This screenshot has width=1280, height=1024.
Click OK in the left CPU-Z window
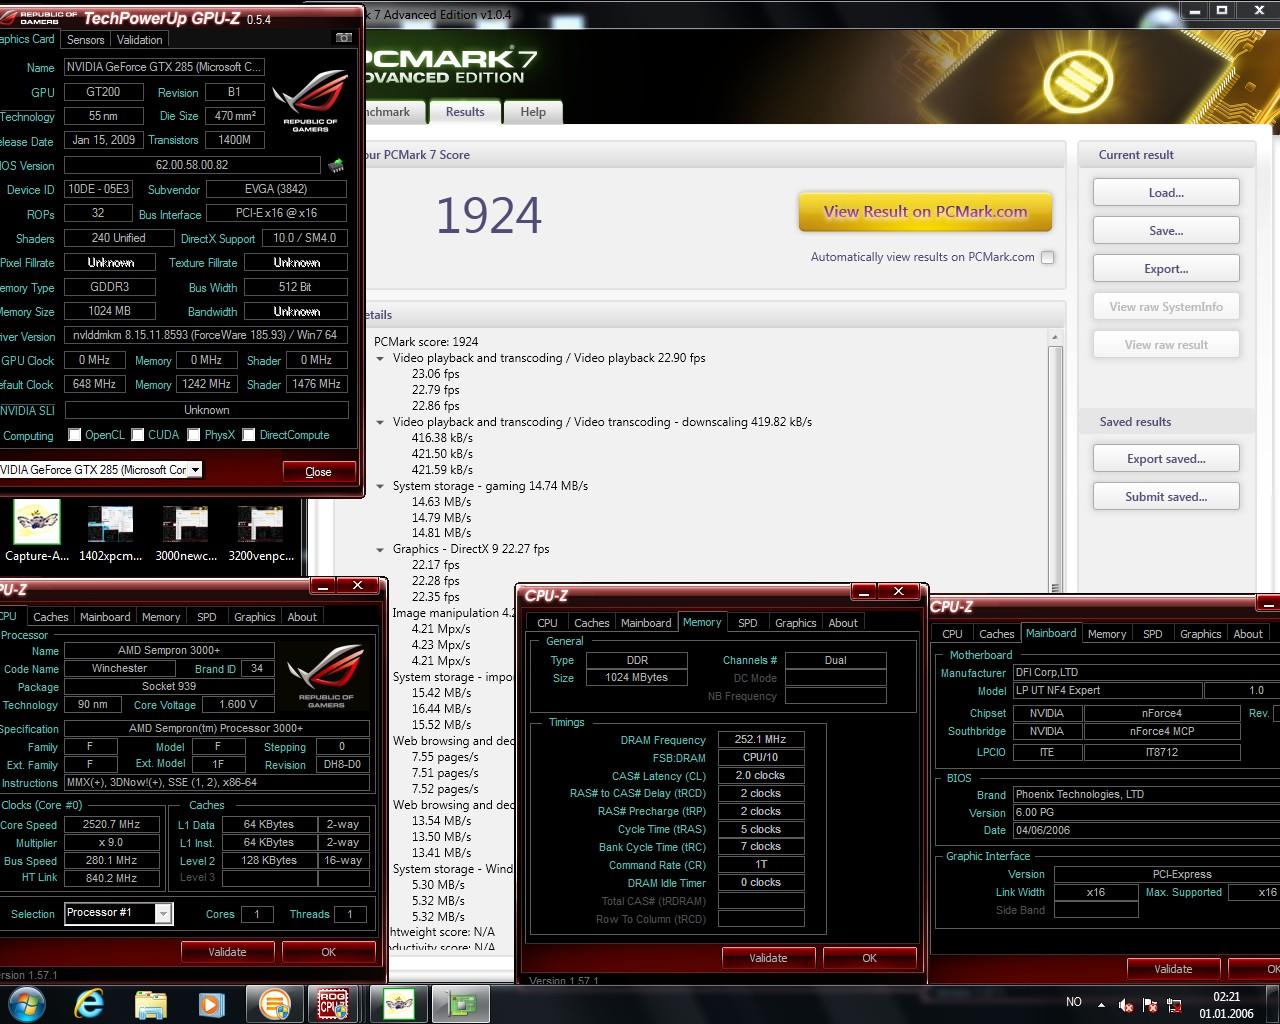tap(328, 952)
